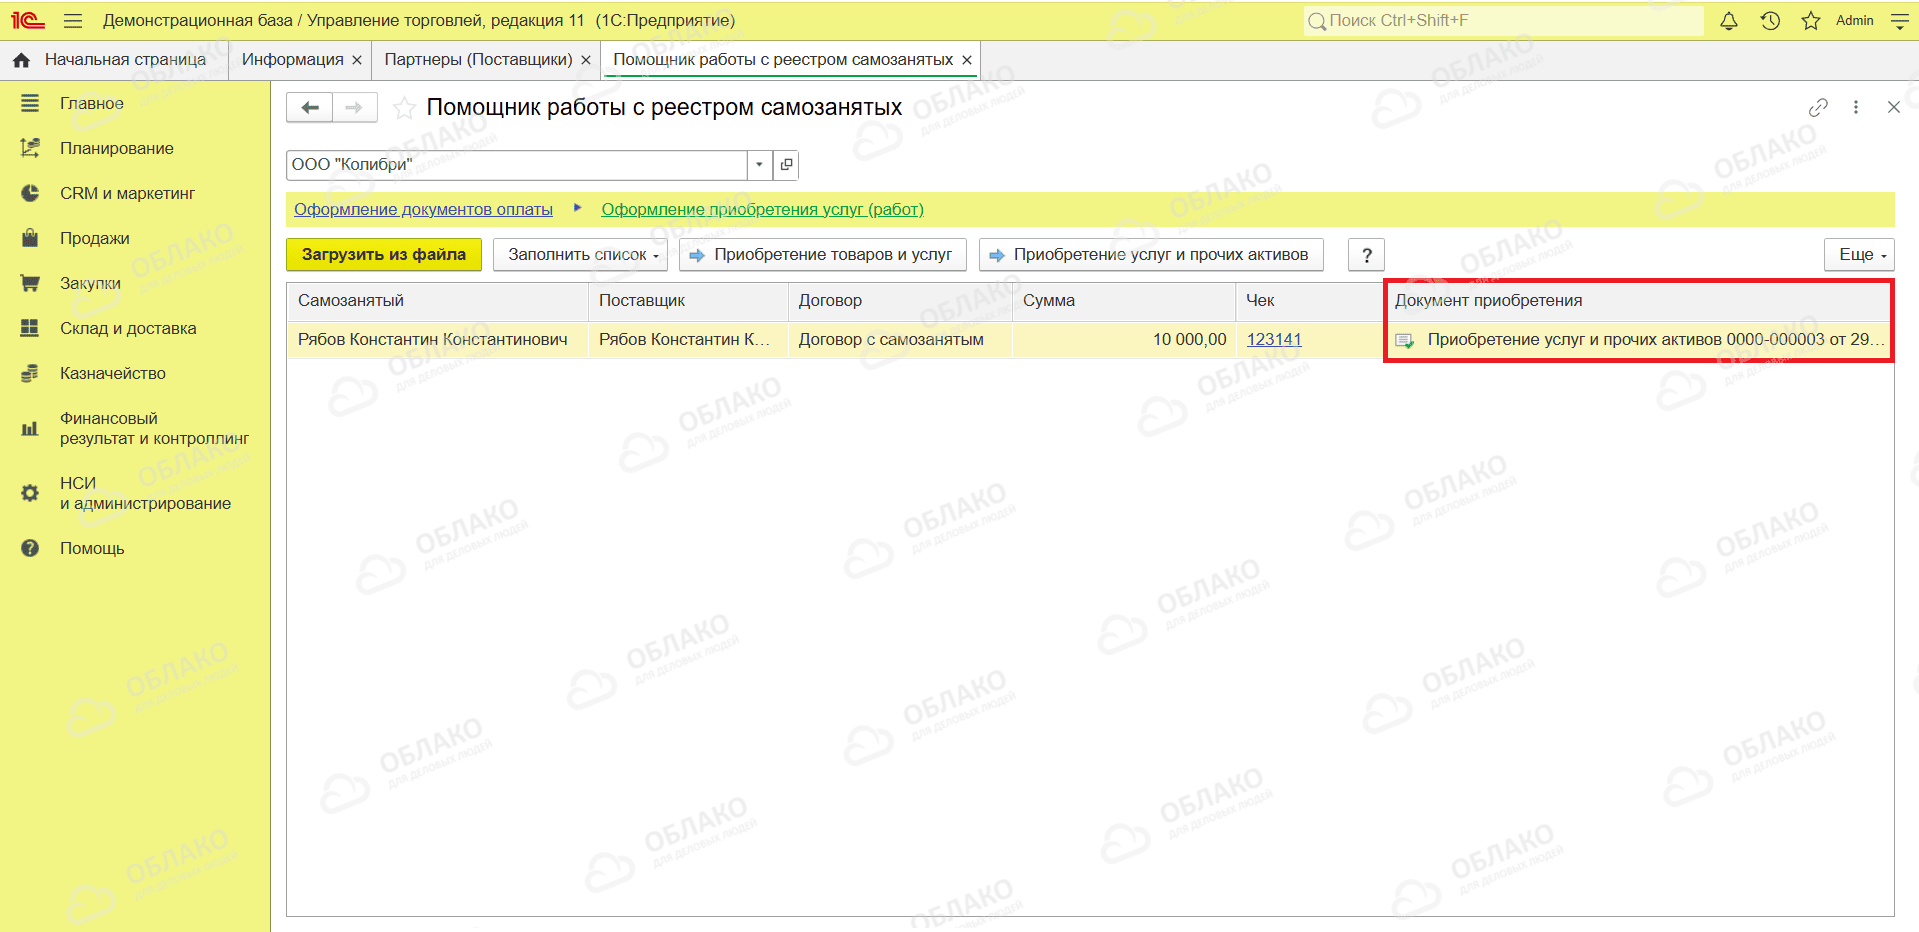Go forward with the right arrow button
Screen dimensions: 1919x932
pyautogui.click(x=354, y=107)
